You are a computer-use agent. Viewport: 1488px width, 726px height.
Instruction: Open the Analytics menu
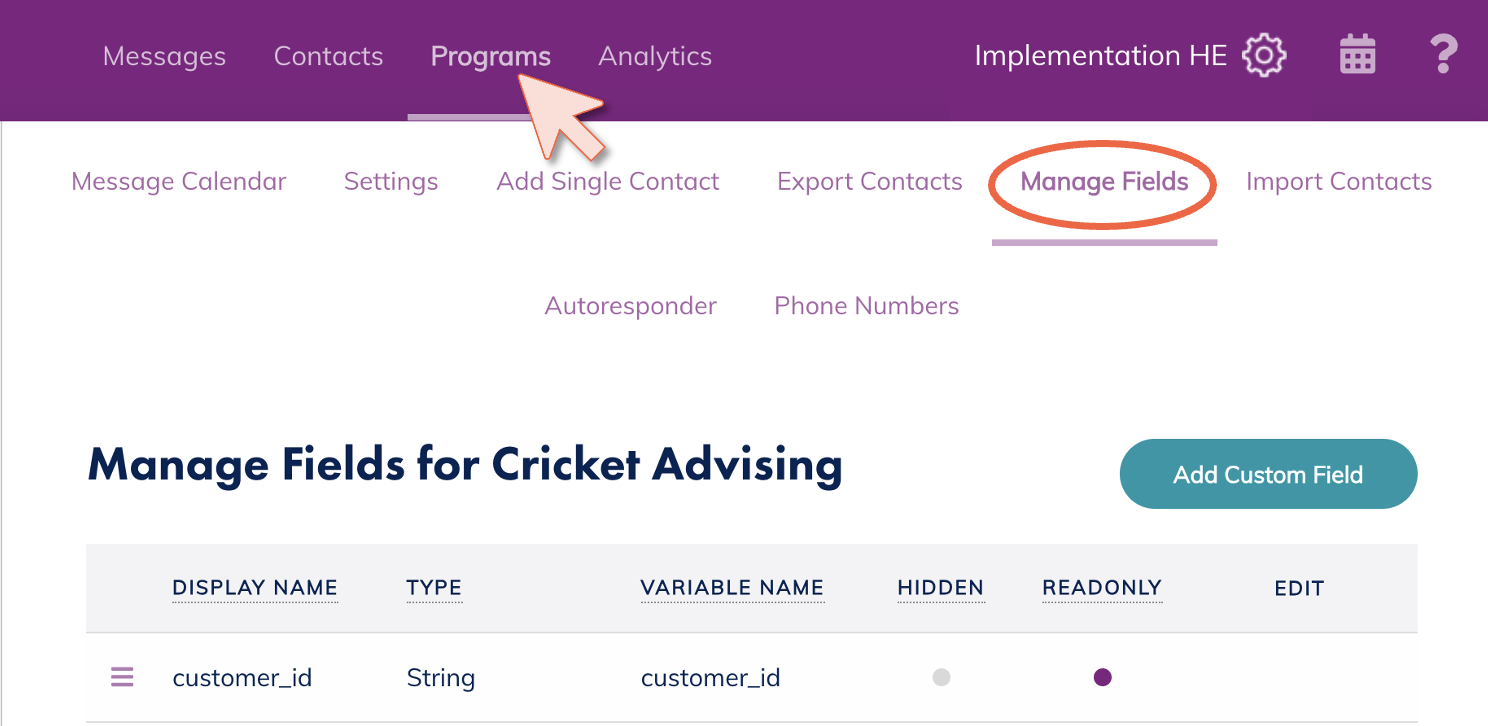(655, 56)
